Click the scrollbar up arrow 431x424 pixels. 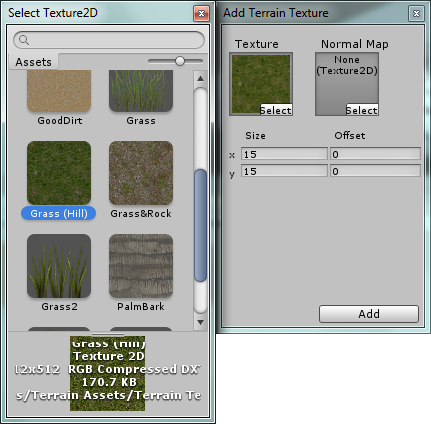point(200,79)
